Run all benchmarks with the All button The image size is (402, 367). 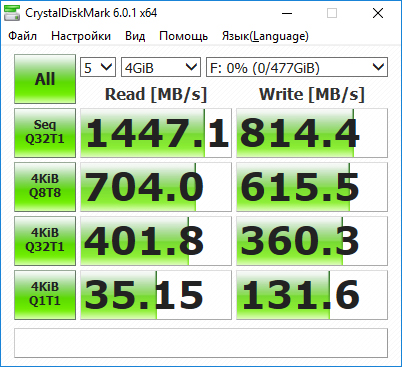pyautogui.click(x=45, y=79)
